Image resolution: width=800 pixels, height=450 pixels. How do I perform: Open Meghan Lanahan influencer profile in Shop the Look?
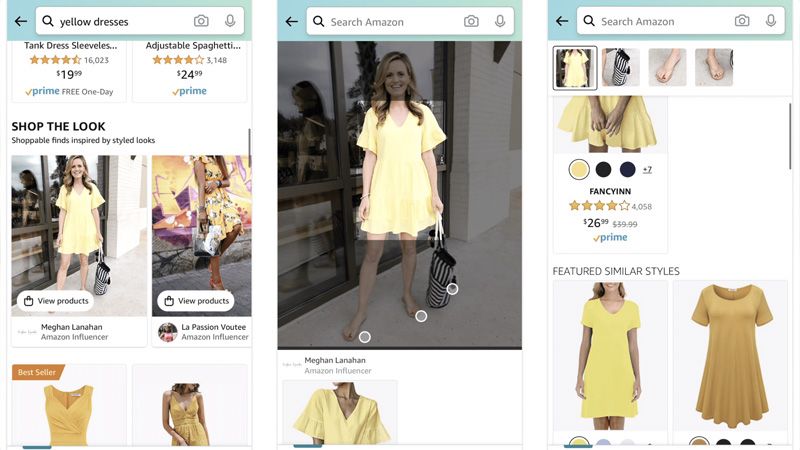(x=74, y=332)
